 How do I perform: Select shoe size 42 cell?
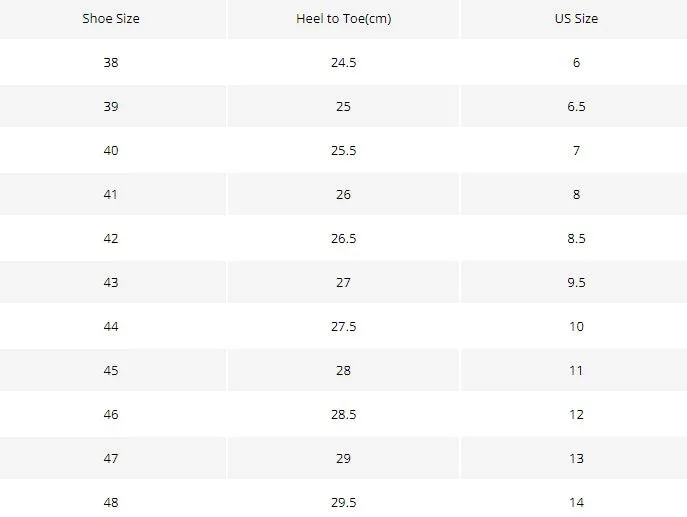tap(111, 239)
